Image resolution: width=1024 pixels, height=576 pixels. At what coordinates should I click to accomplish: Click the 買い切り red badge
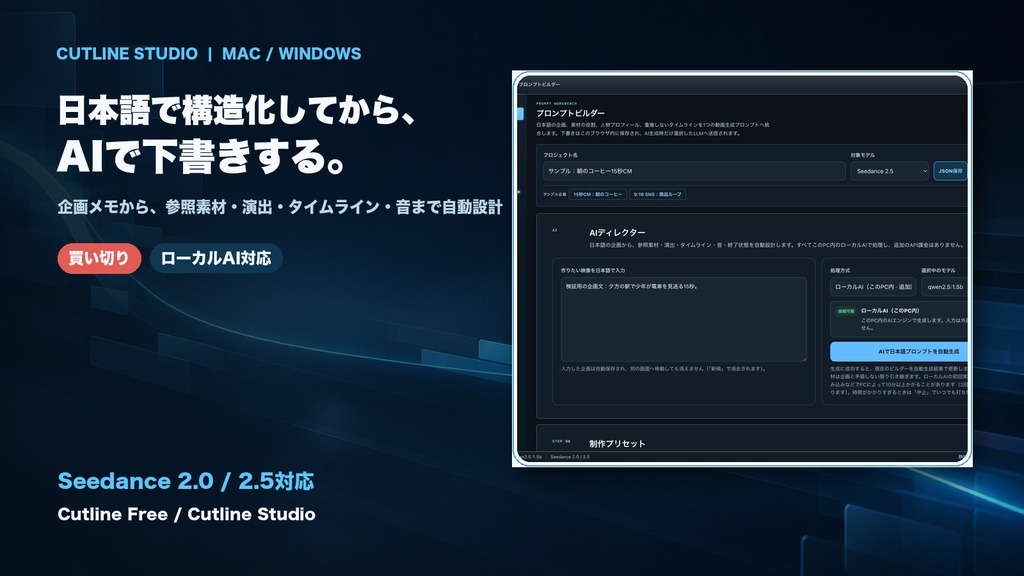[99, 259]
